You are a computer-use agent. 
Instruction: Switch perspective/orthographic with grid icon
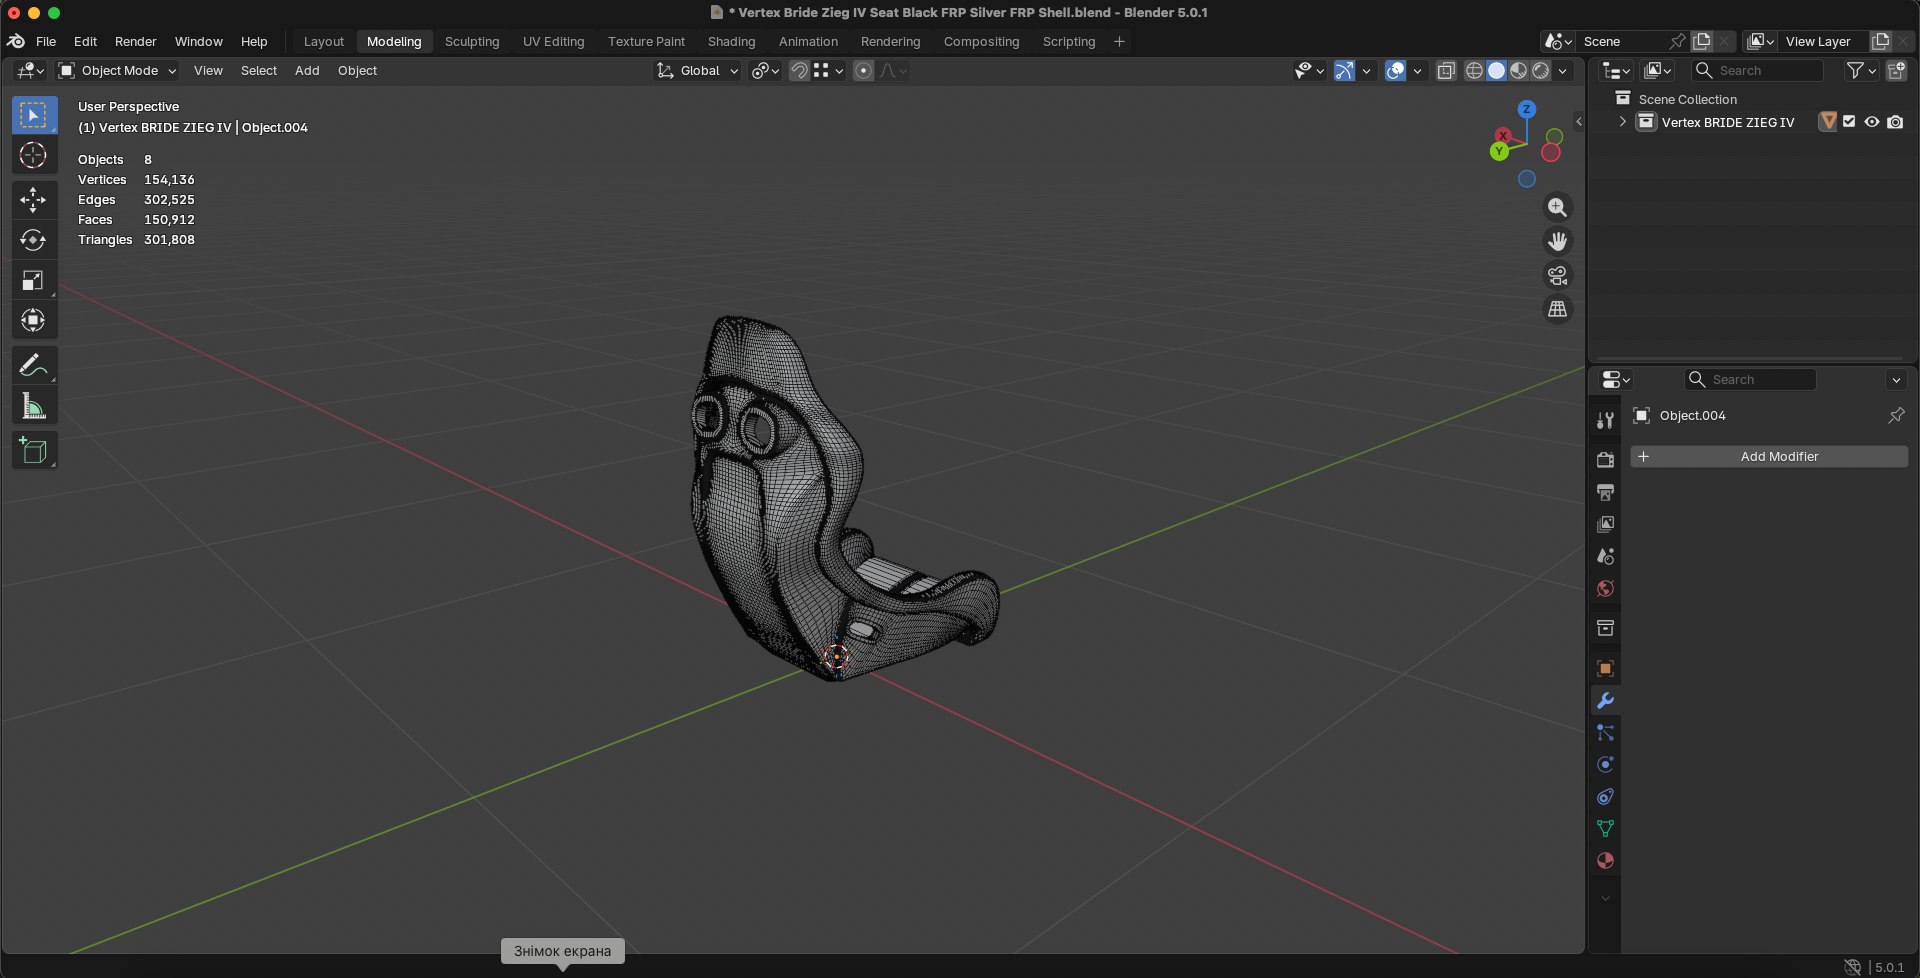click(x=1557, y=309)
